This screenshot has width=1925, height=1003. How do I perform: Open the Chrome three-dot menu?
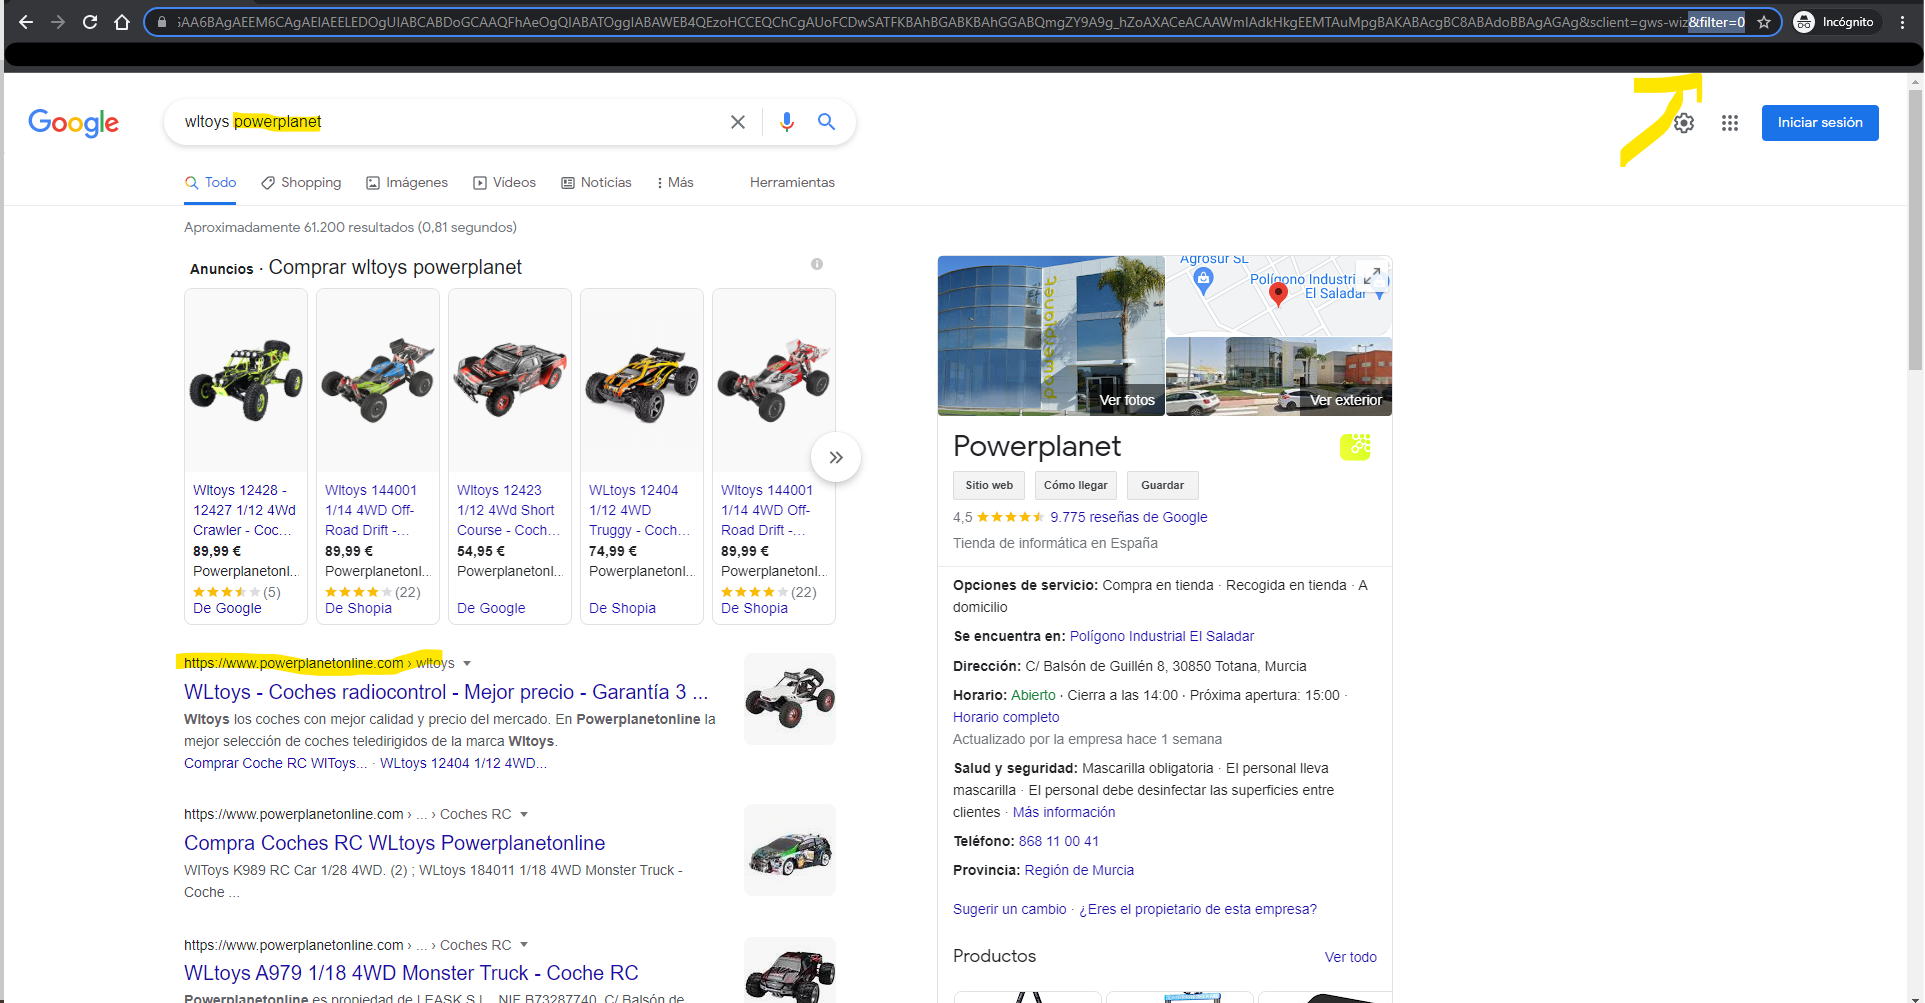pos(1903,22)
